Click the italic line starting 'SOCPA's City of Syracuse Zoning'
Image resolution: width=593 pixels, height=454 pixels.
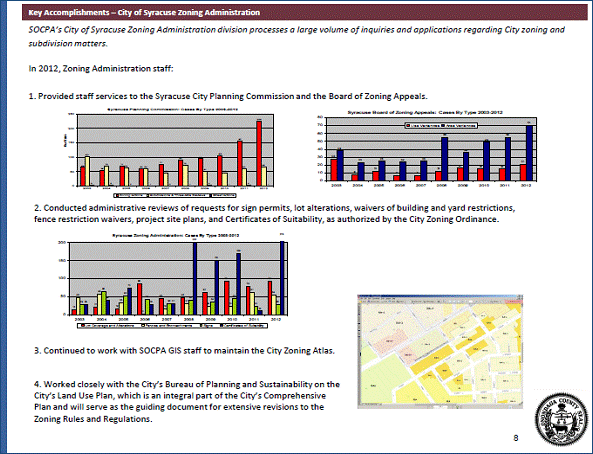297,30
